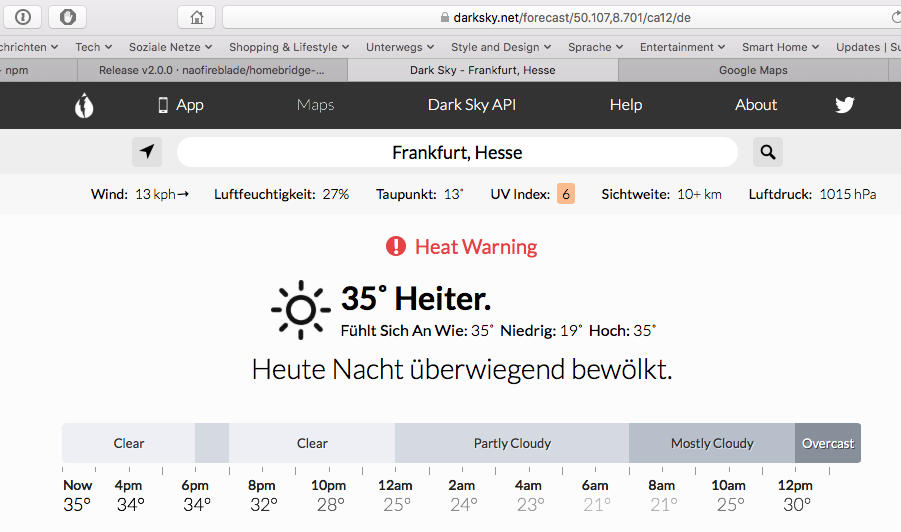Viewport: 901px width, 532px height.
Task: Open the Shopping & Lifestyle bookmarks dropdown
Action: [289, 47]
